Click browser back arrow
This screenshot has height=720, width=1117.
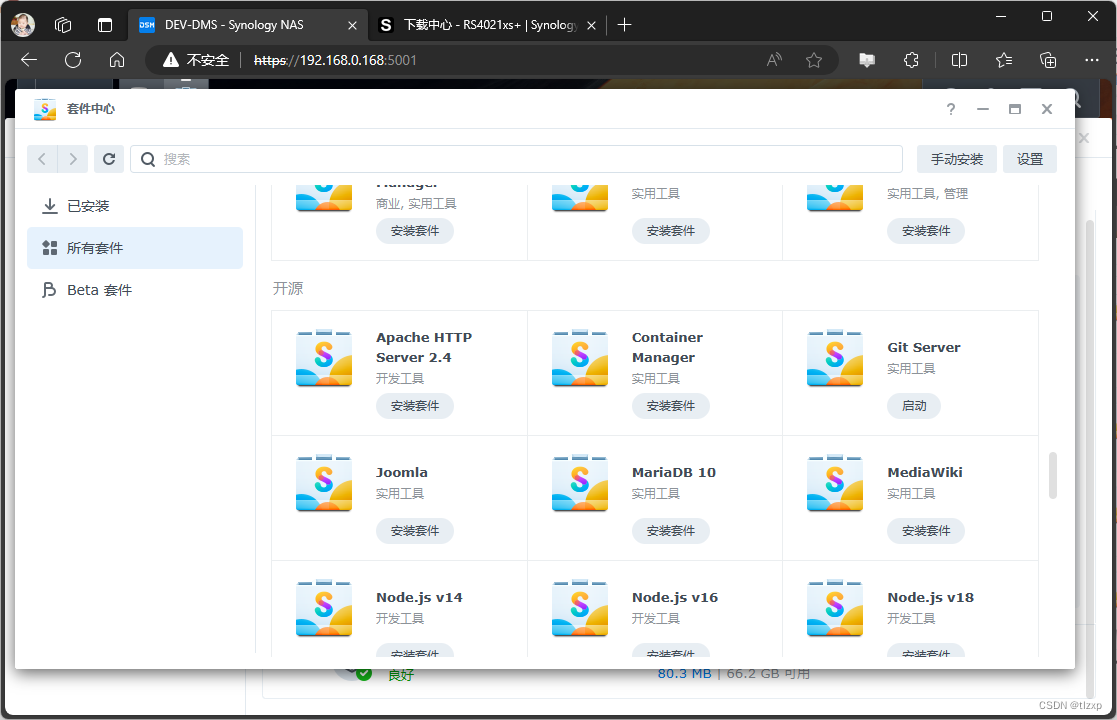point(29,60)
